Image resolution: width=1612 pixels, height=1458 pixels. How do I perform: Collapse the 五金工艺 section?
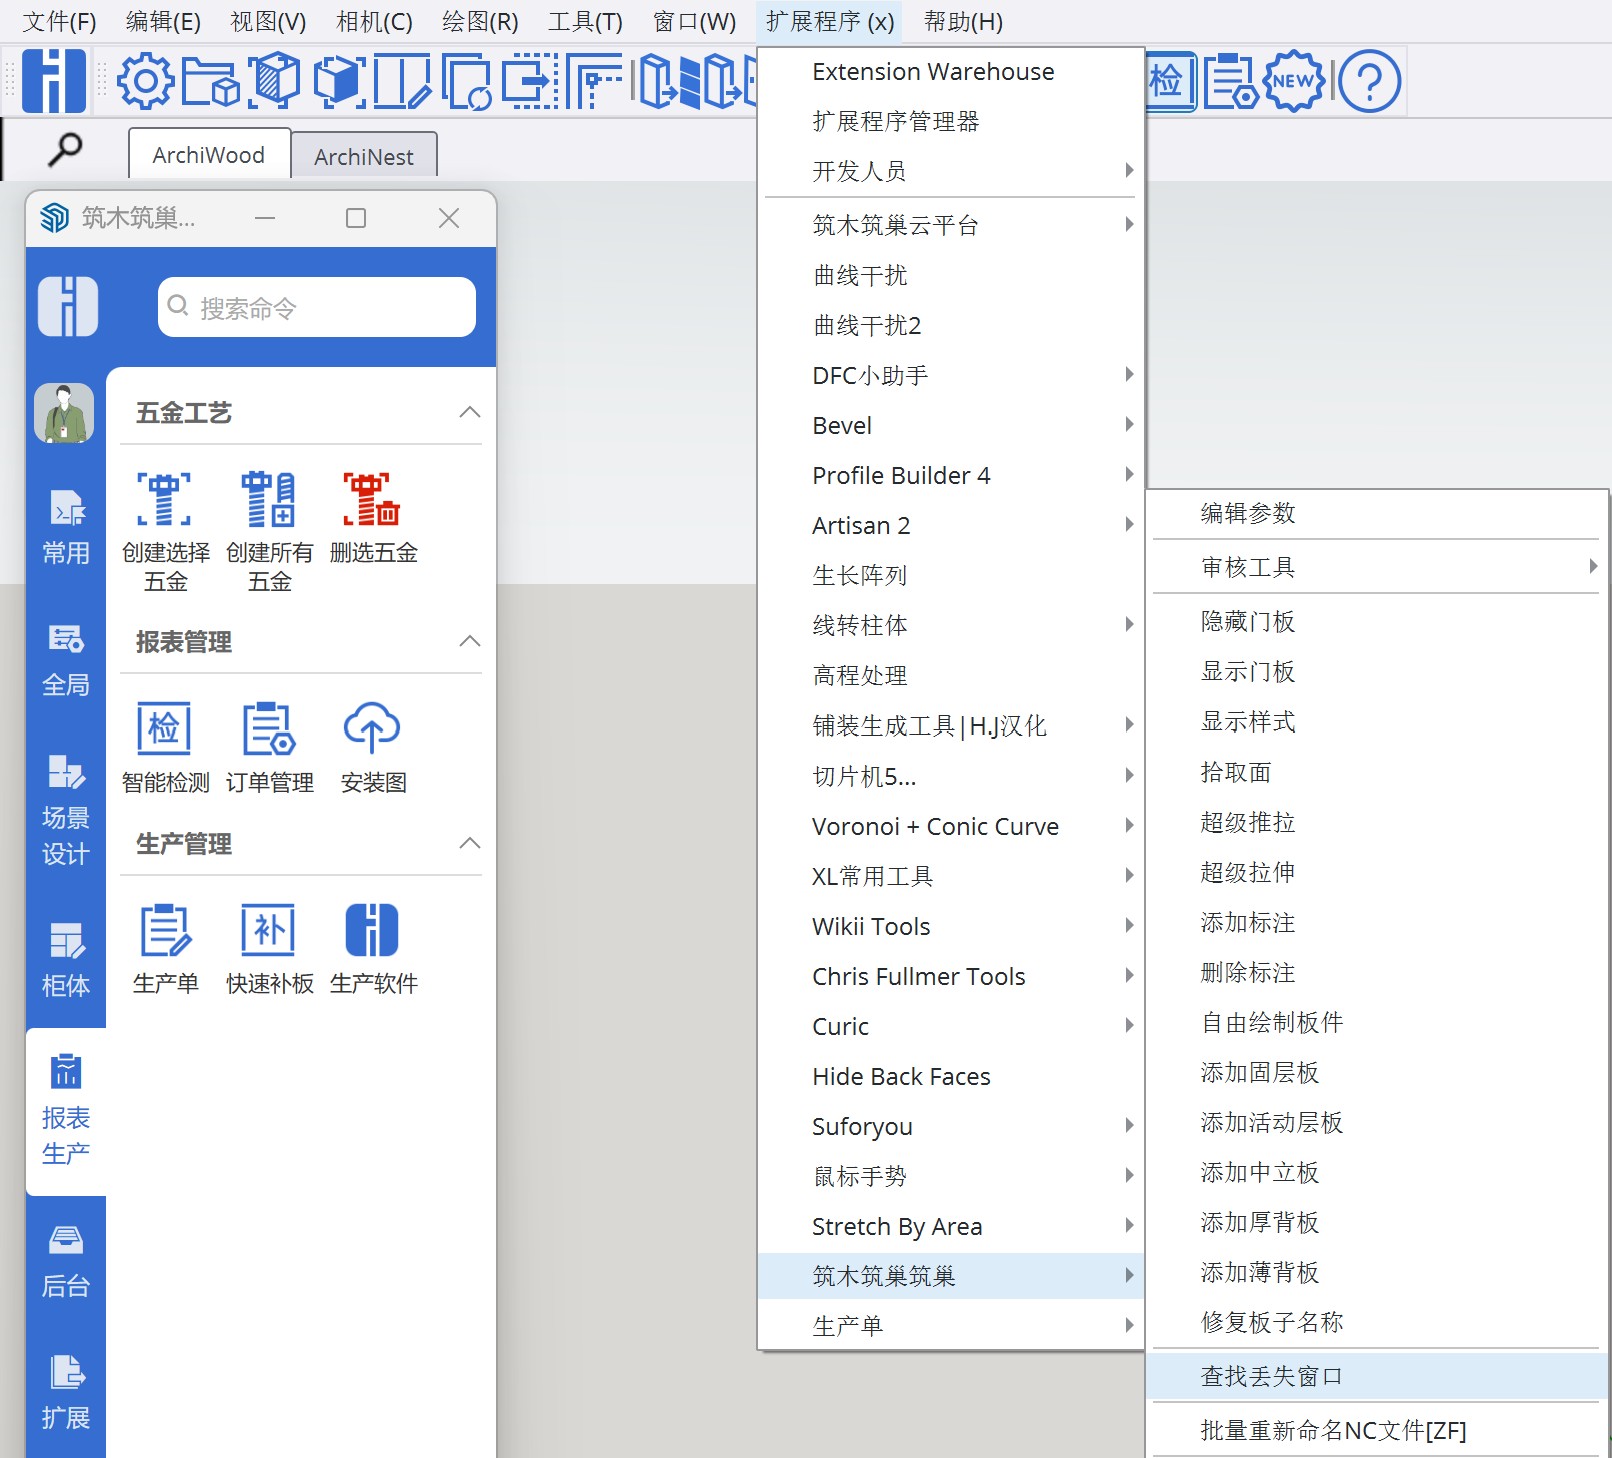coord(467,411)
